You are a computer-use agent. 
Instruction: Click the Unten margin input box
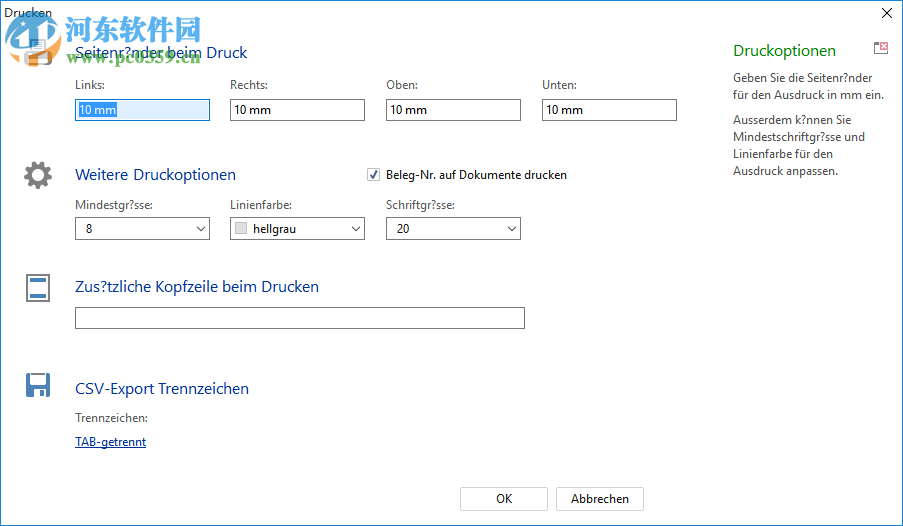(x=609, y=110)
